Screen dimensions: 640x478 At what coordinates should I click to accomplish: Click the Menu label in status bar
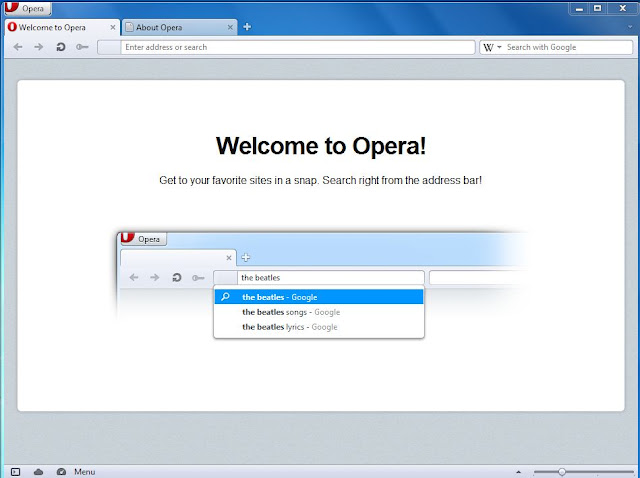point(84,472)
